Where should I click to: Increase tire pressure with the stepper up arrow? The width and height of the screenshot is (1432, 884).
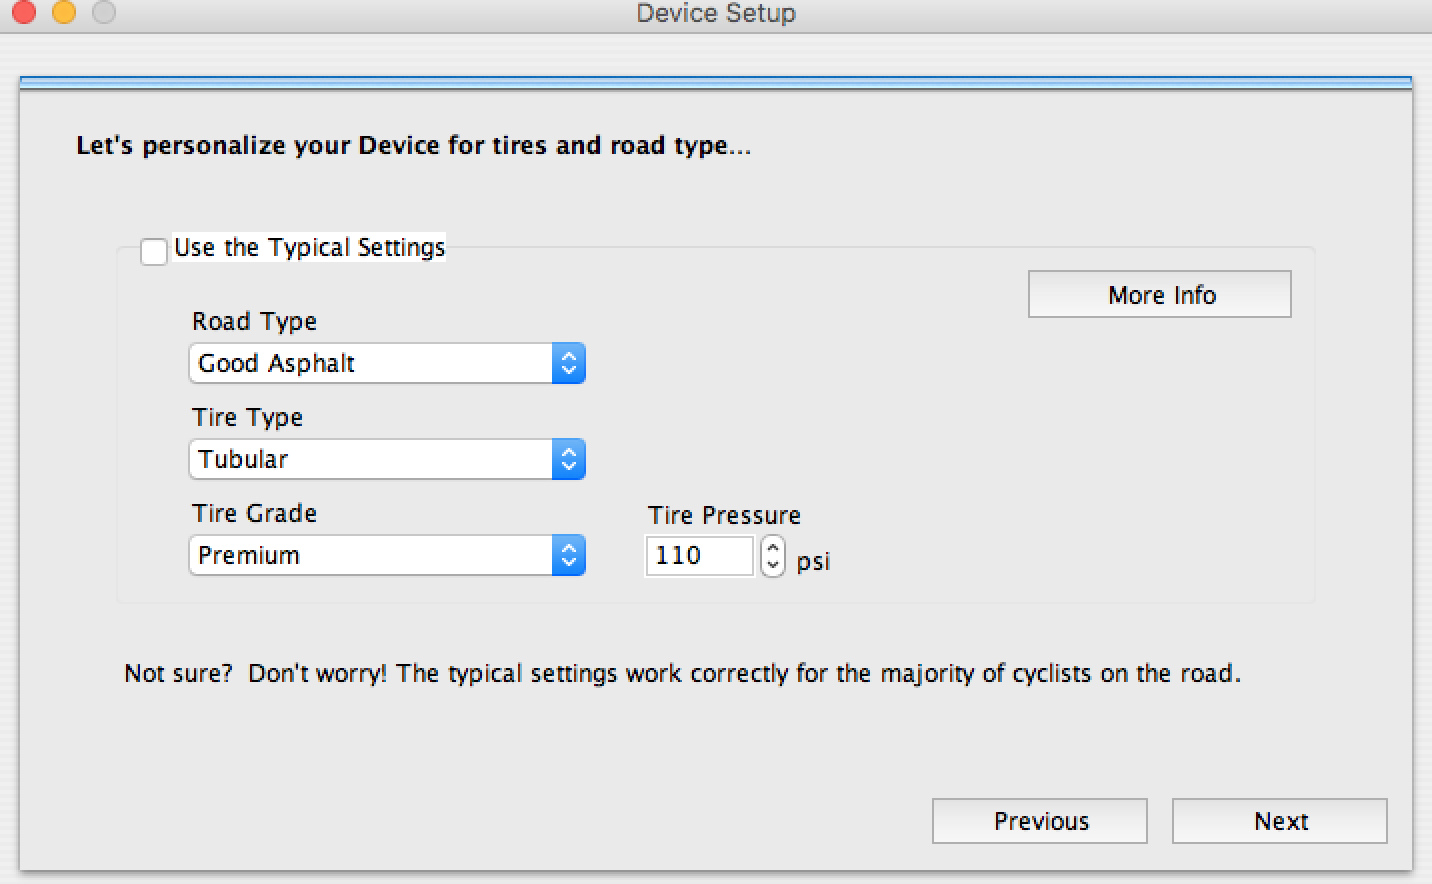click(x=773, y=547)
